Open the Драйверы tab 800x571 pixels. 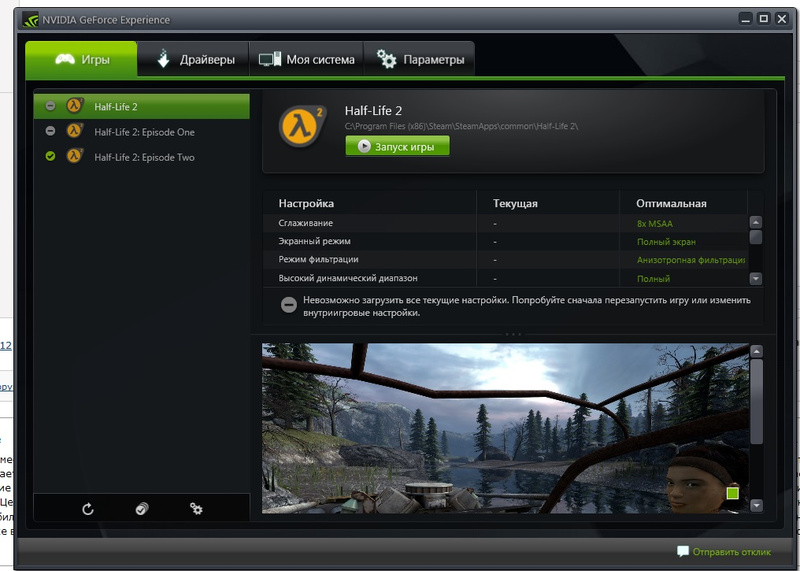coord(193,59)
